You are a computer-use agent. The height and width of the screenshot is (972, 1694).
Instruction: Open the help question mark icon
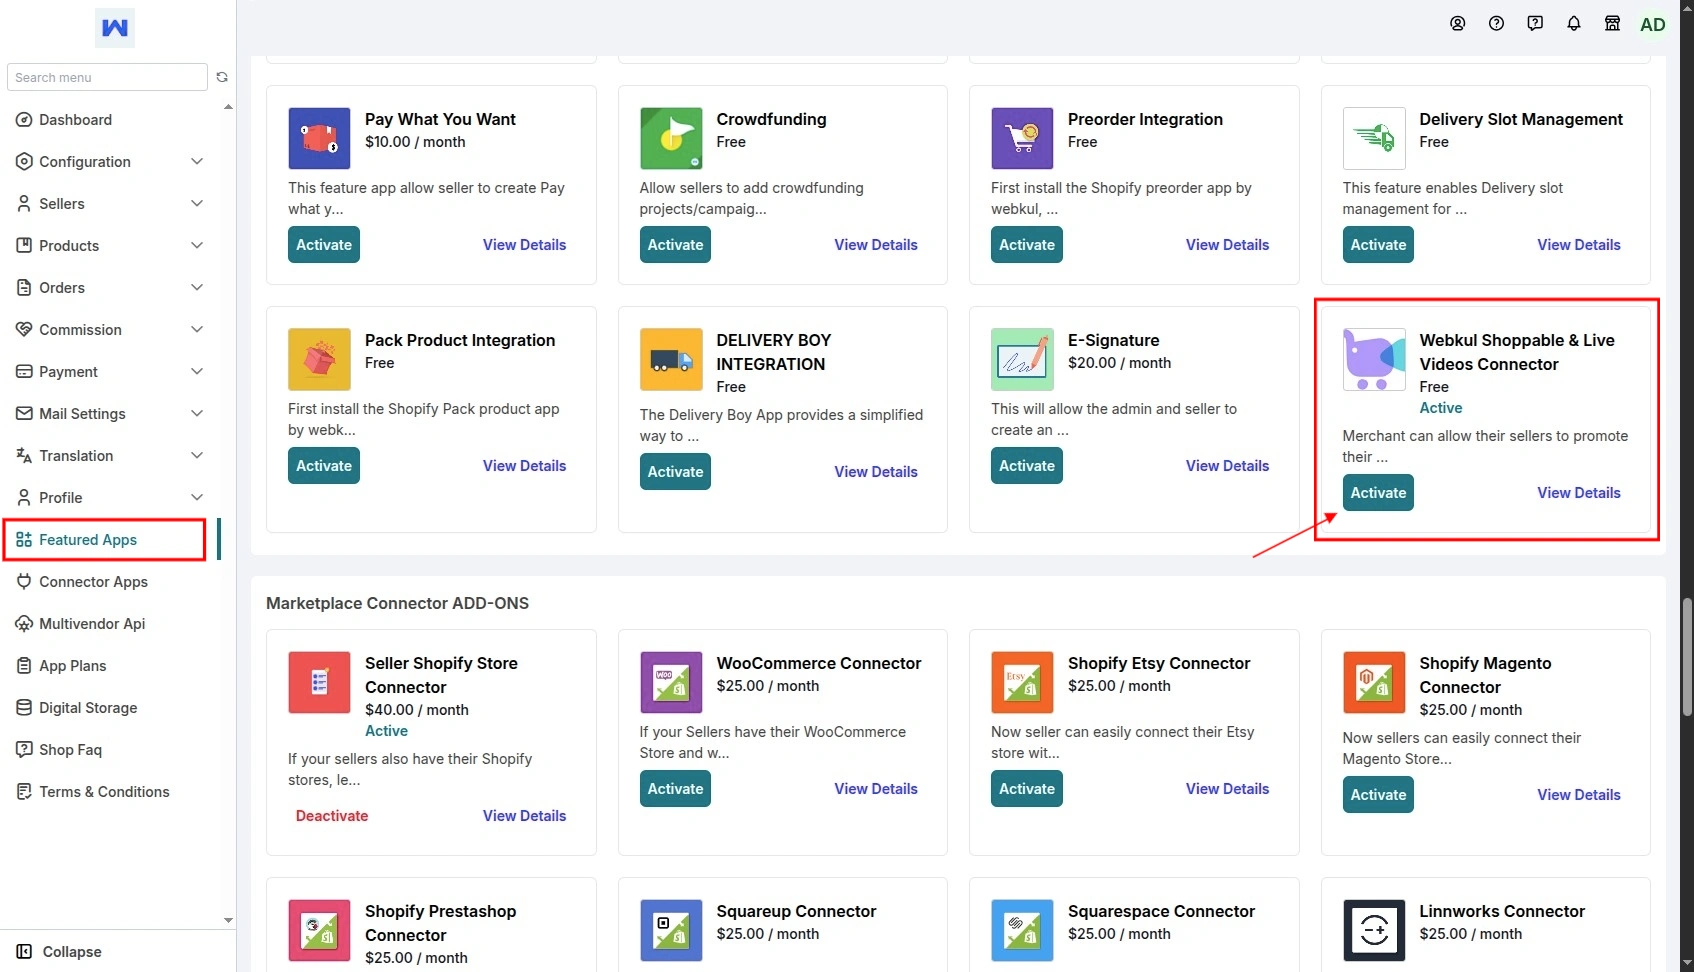[x=1496, y=23]
